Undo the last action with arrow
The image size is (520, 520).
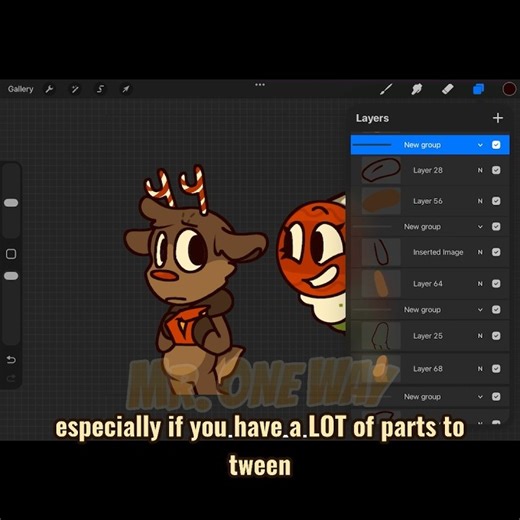click(x=11, y=360)
